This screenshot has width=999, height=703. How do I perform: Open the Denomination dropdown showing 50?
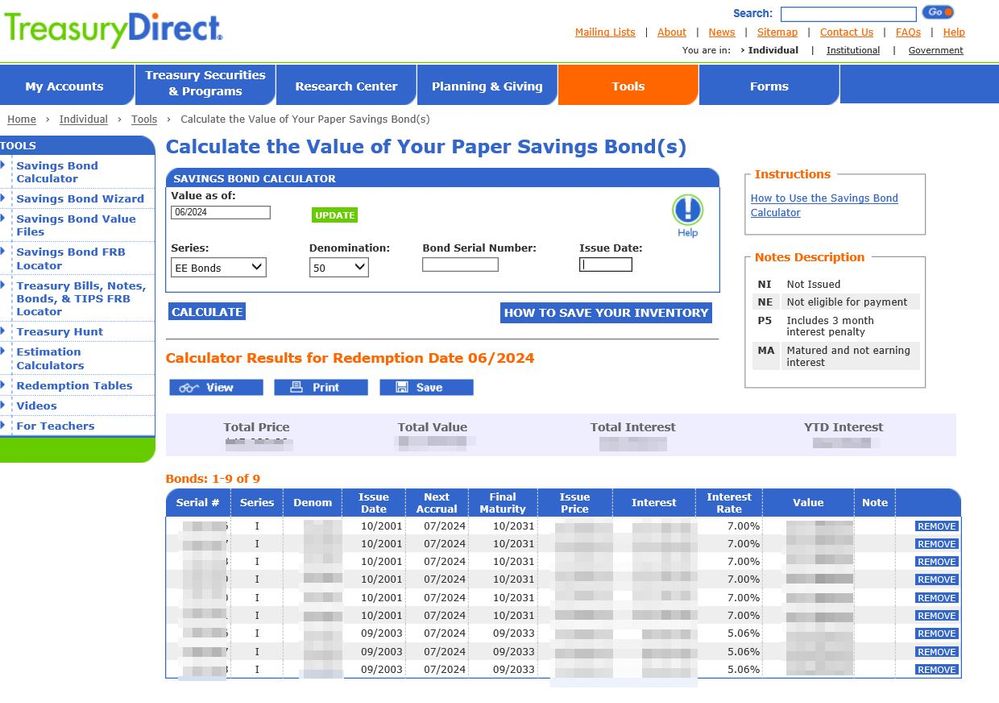tap(339, 268)
